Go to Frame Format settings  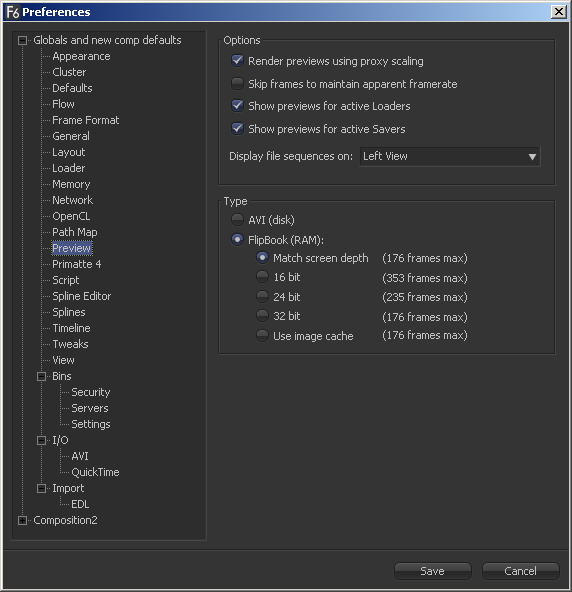click(x=86, y=120)
